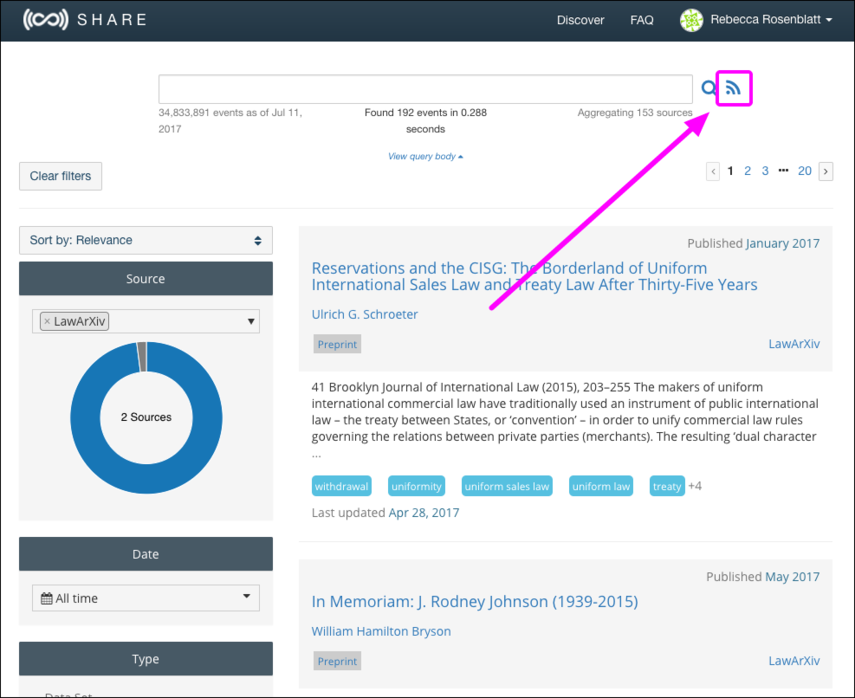Click the LawArXiv link on the Reservations result
855x698 pixels.
click(x=794, y=344)
